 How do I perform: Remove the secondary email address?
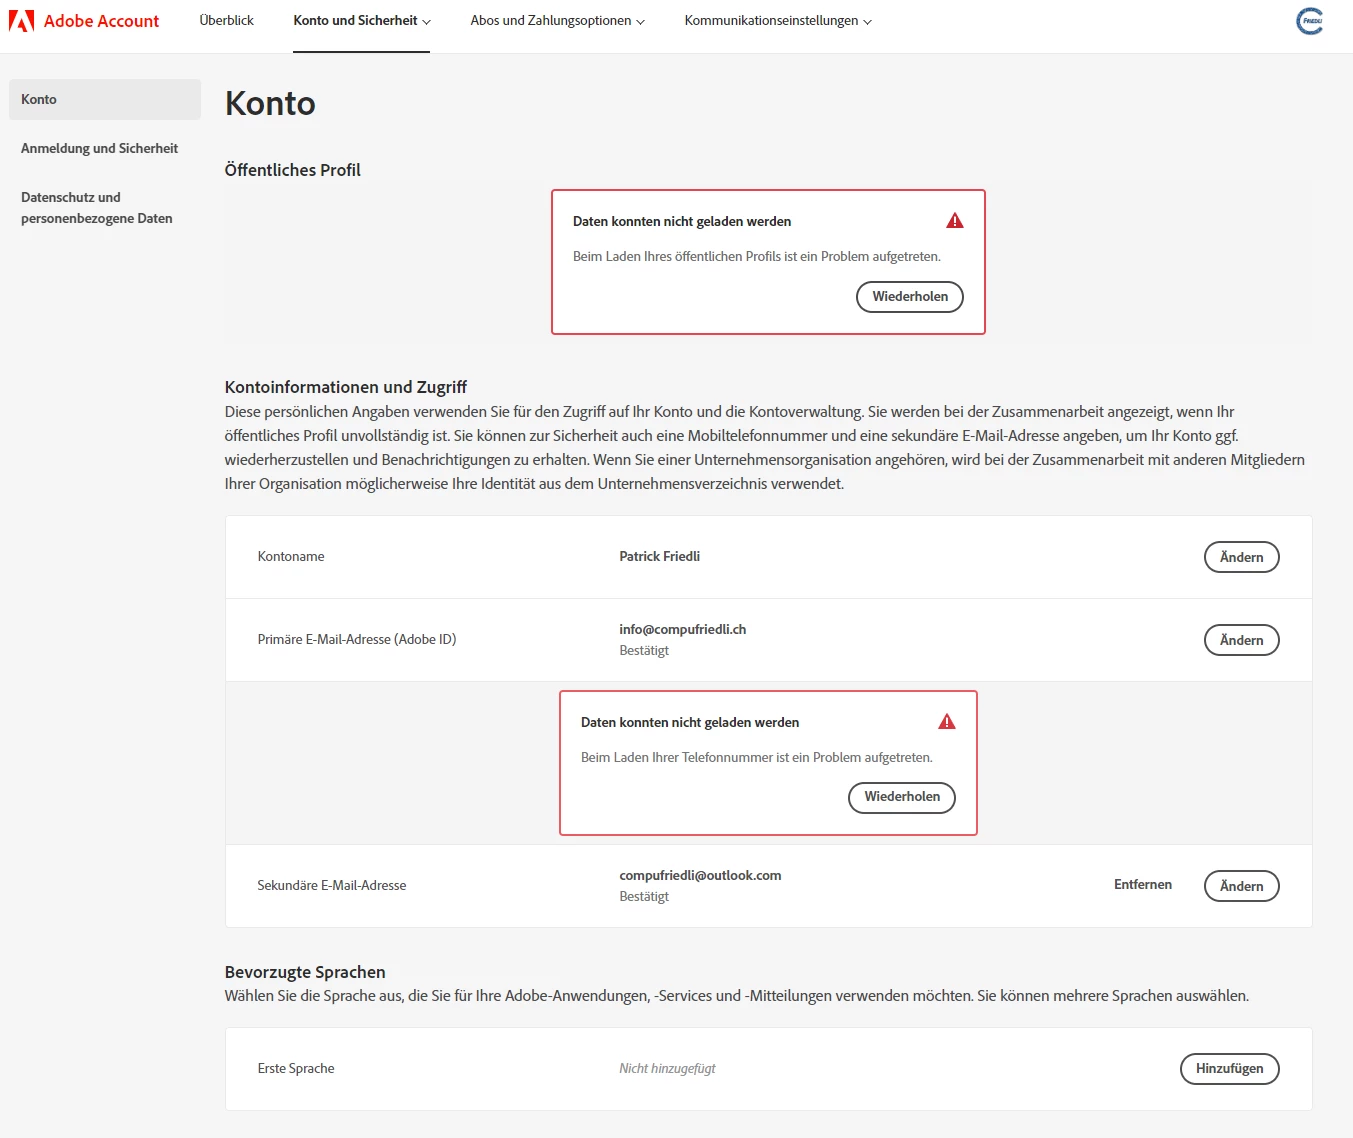1143,885
